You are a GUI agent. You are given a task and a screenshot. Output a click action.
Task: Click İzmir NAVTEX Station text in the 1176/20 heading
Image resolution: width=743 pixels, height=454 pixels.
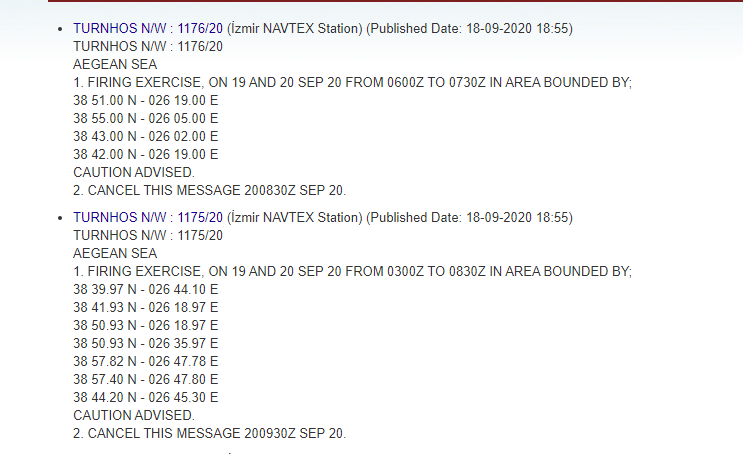coord(294,28)
